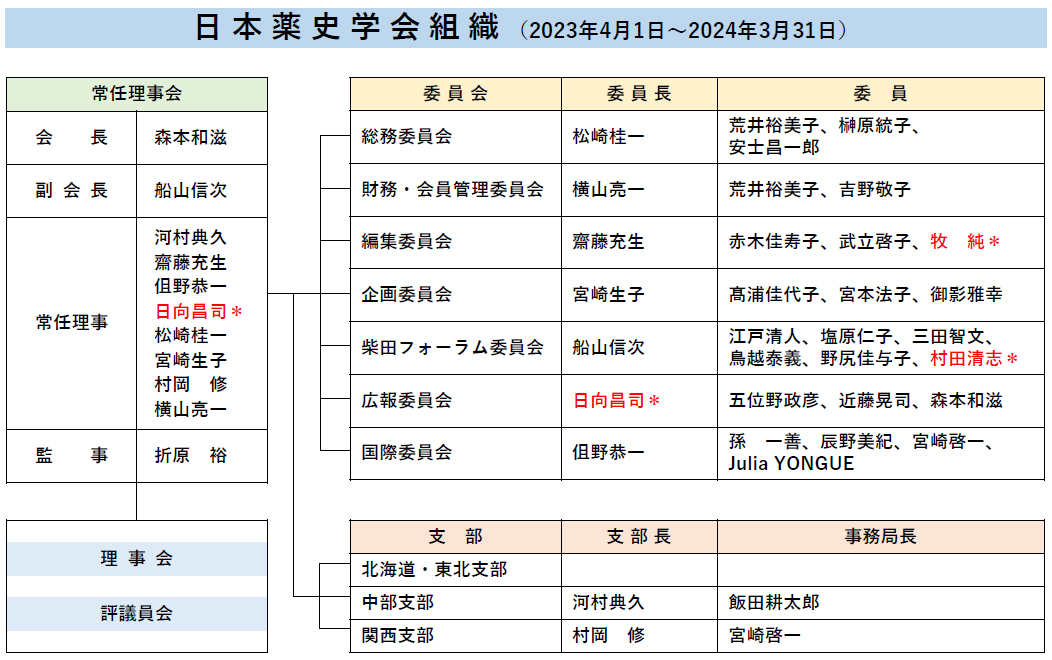The height and width of the screenshot is (660, 1052).
Task: Click auditor name 折原 裕
Action: click(191, 455)
